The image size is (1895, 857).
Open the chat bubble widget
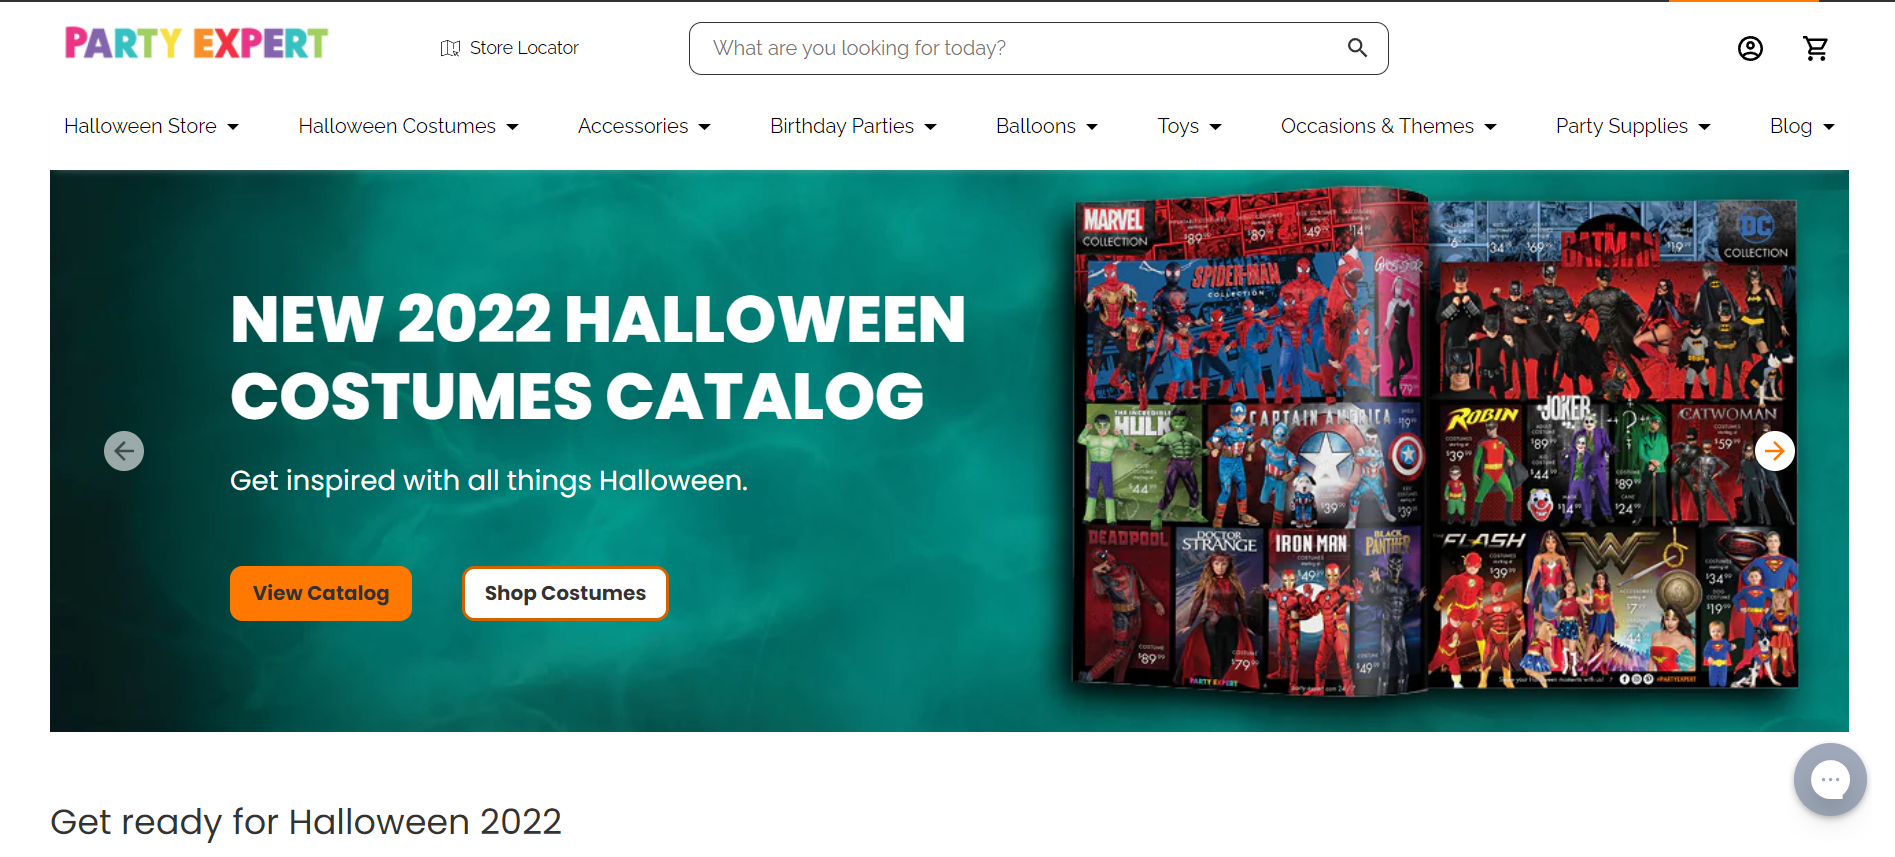pyautogui.click(x=1830, y=780)
